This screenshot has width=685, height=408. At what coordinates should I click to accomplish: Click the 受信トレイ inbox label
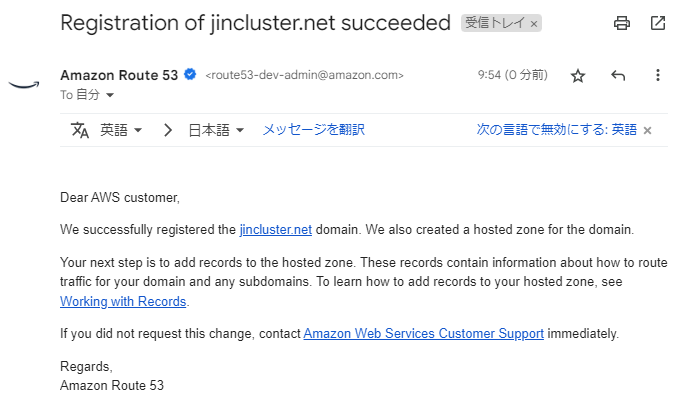point(494,23)
